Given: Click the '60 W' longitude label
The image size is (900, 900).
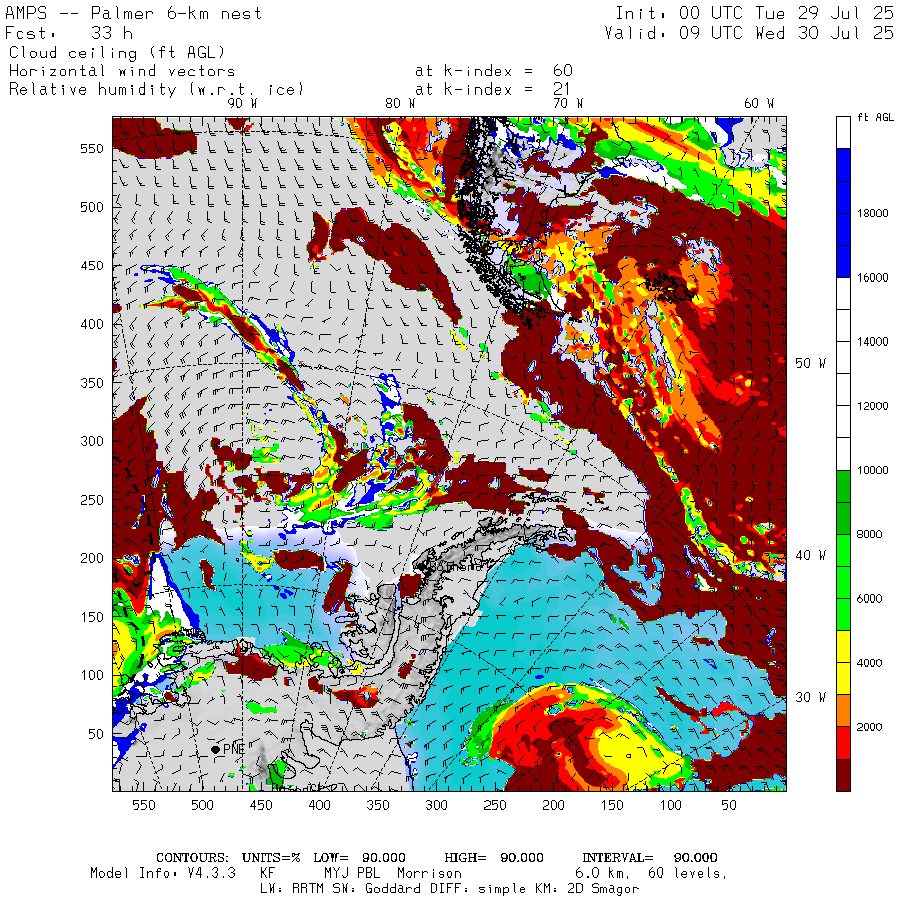Looking at the screenshot, I should (759, 103).
